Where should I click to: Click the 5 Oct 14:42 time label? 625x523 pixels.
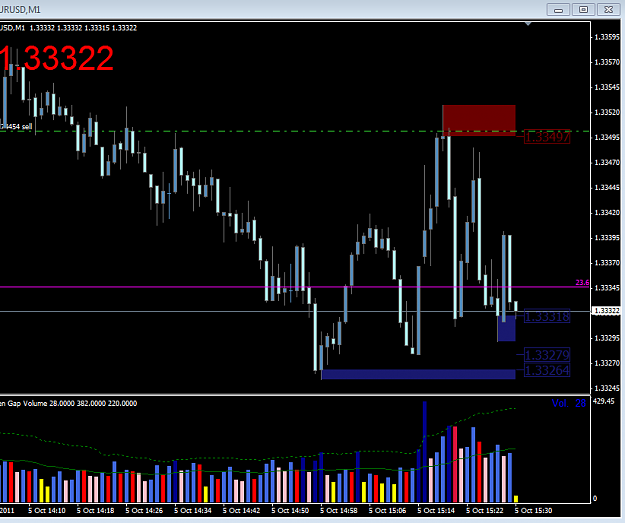(x=242, y=511)
